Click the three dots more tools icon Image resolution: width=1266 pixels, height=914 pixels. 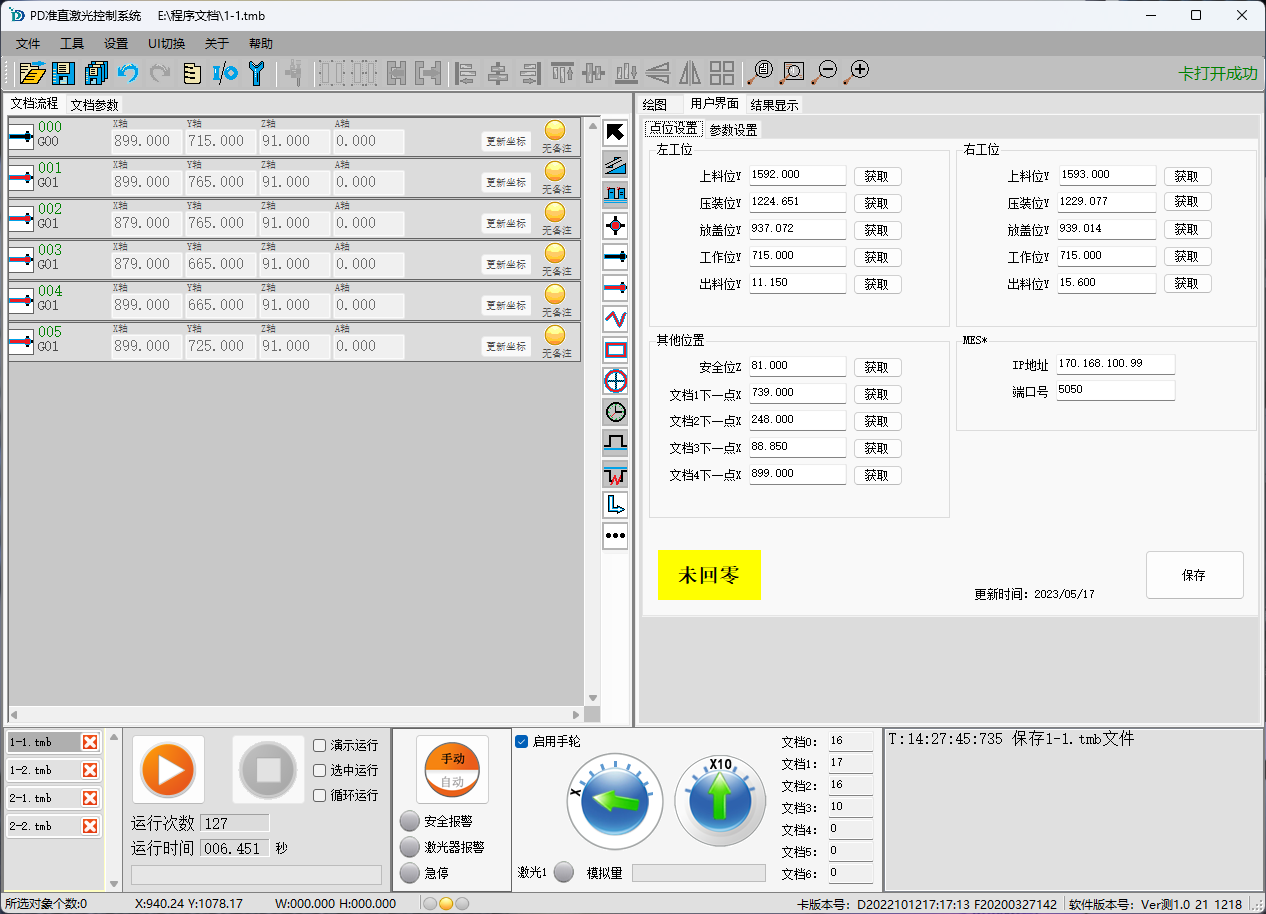[x=616, y=536]
